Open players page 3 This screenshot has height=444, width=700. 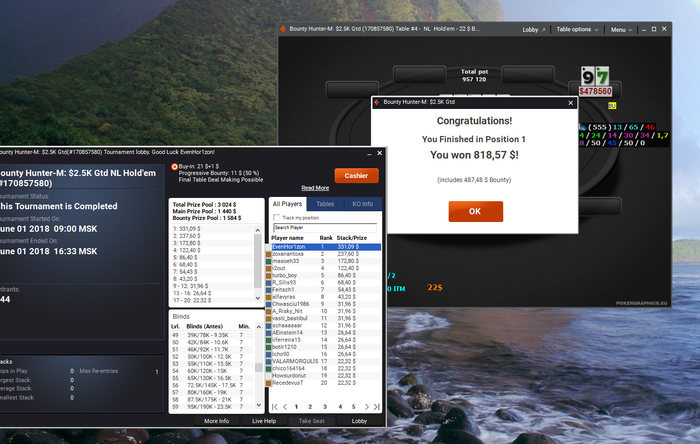[325, 407]
